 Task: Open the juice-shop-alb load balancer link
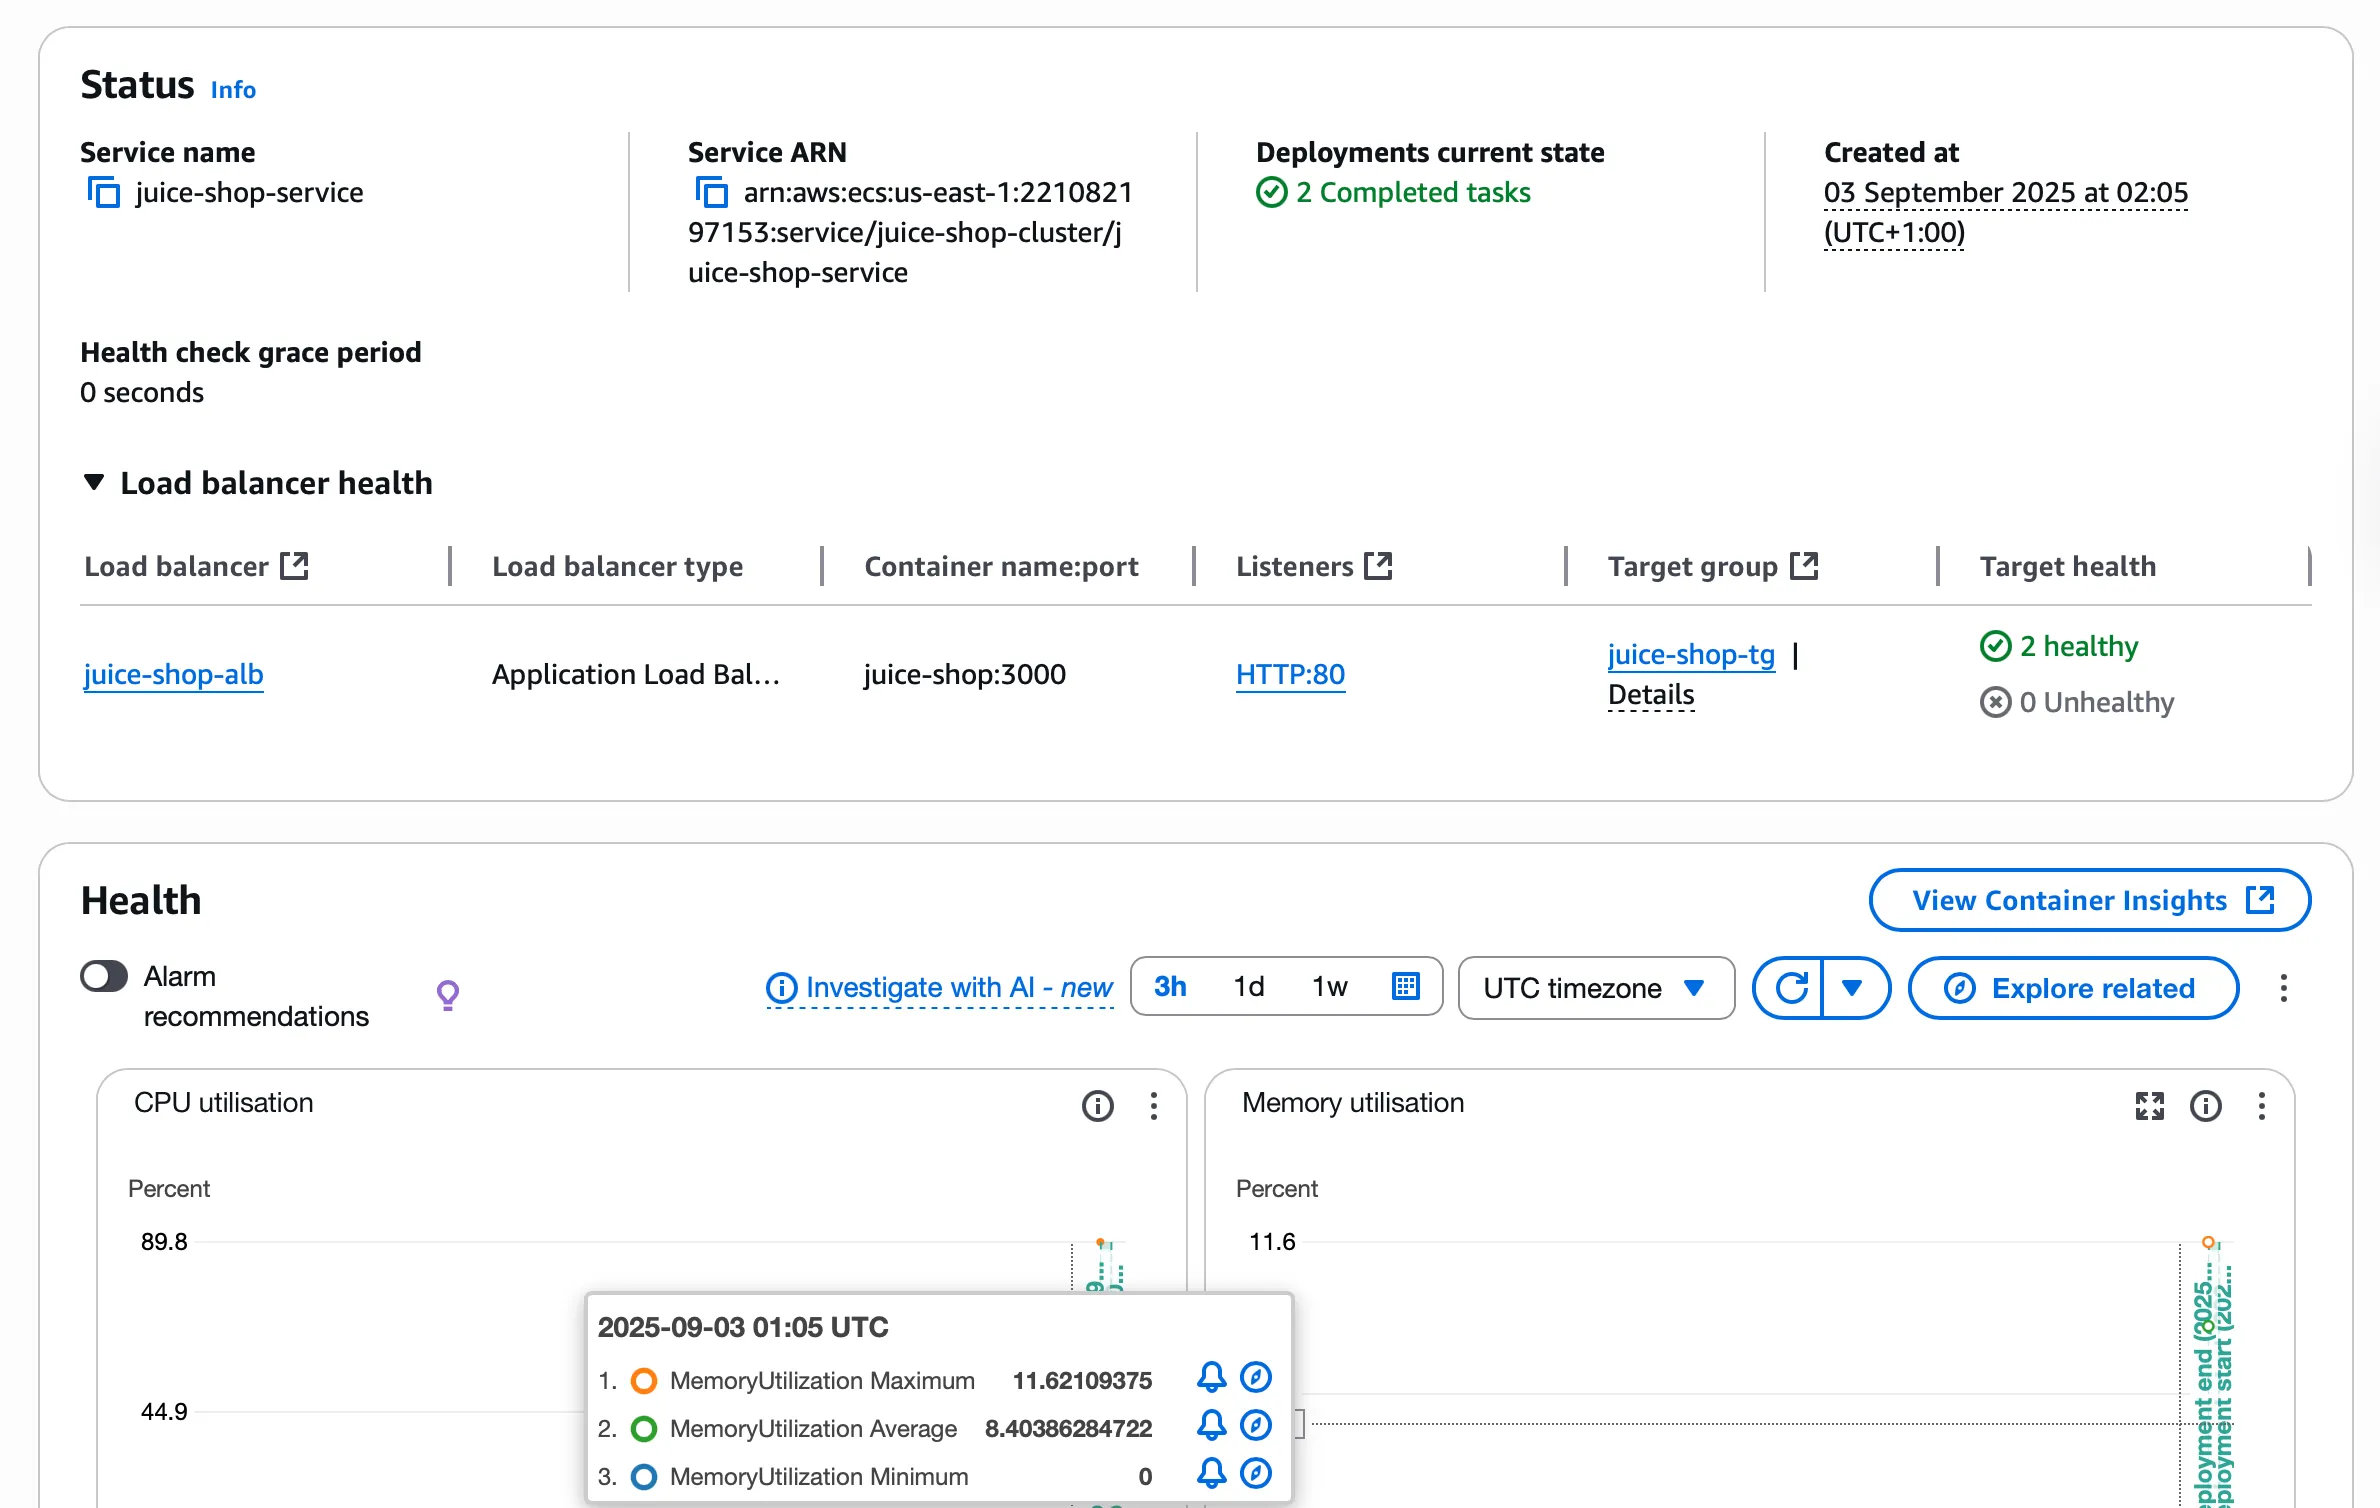click(173, 674)
